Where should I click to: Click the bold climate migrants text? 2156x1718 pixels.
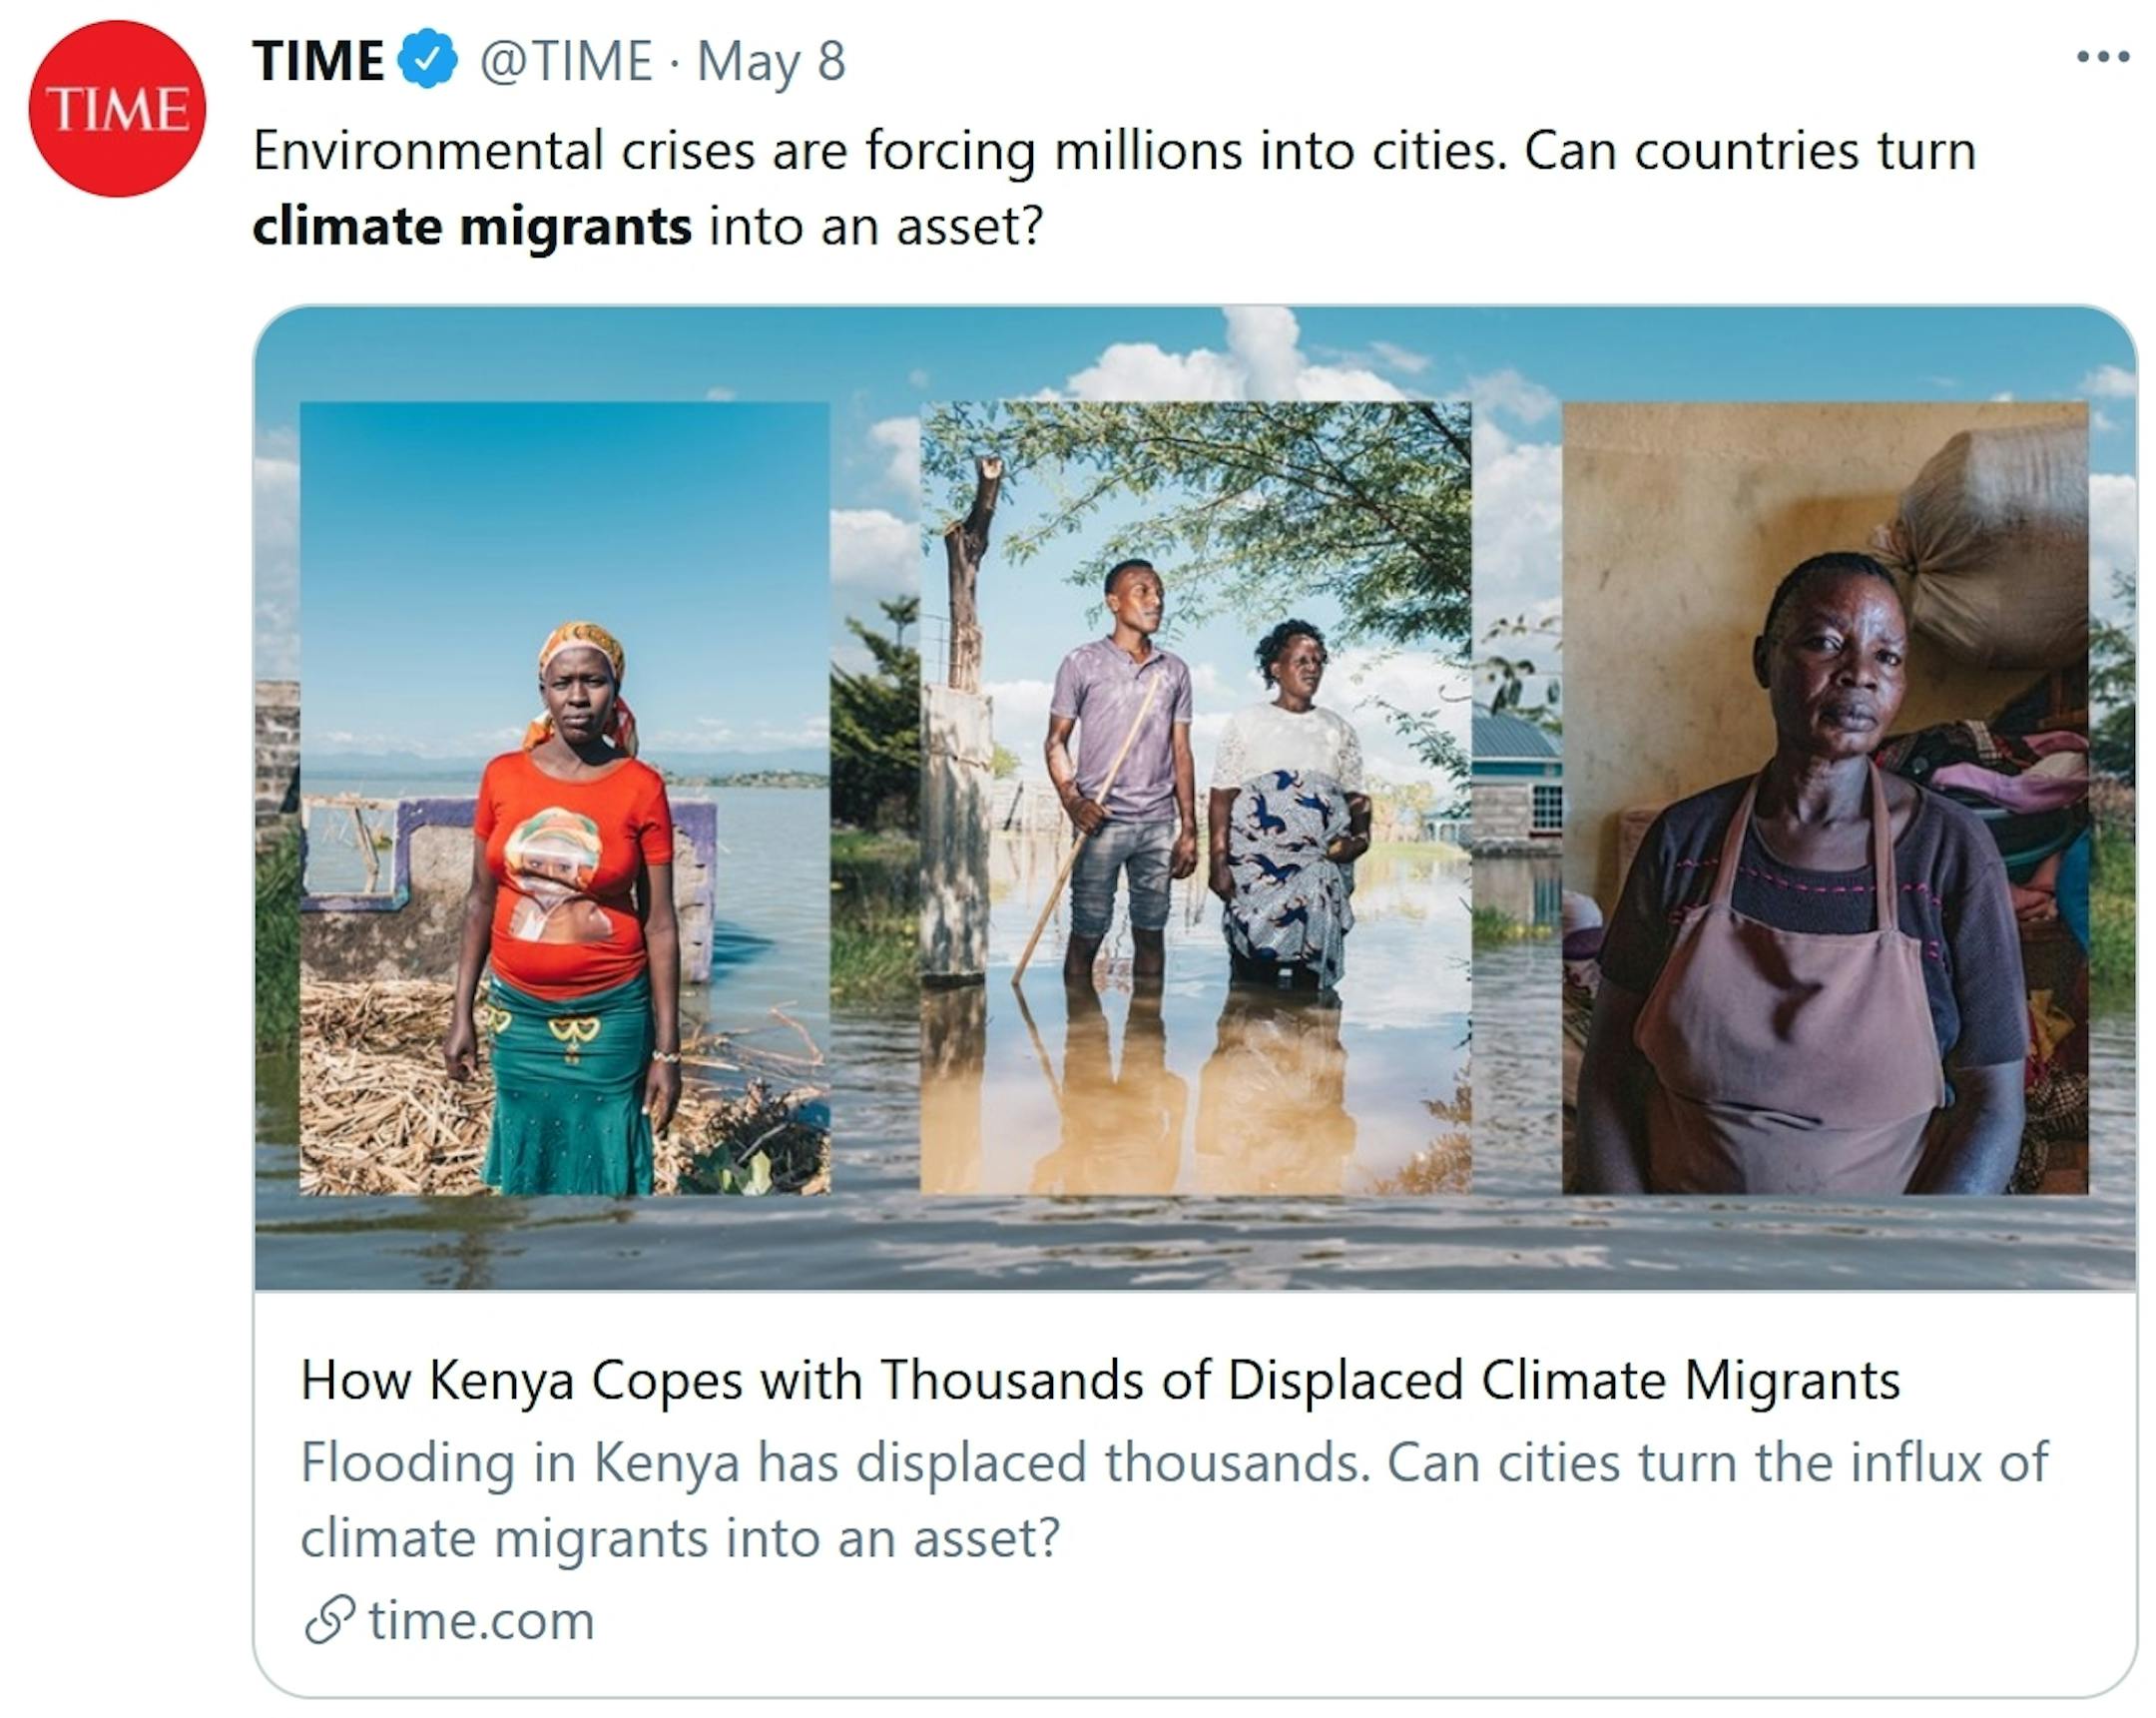click(471, 226)
